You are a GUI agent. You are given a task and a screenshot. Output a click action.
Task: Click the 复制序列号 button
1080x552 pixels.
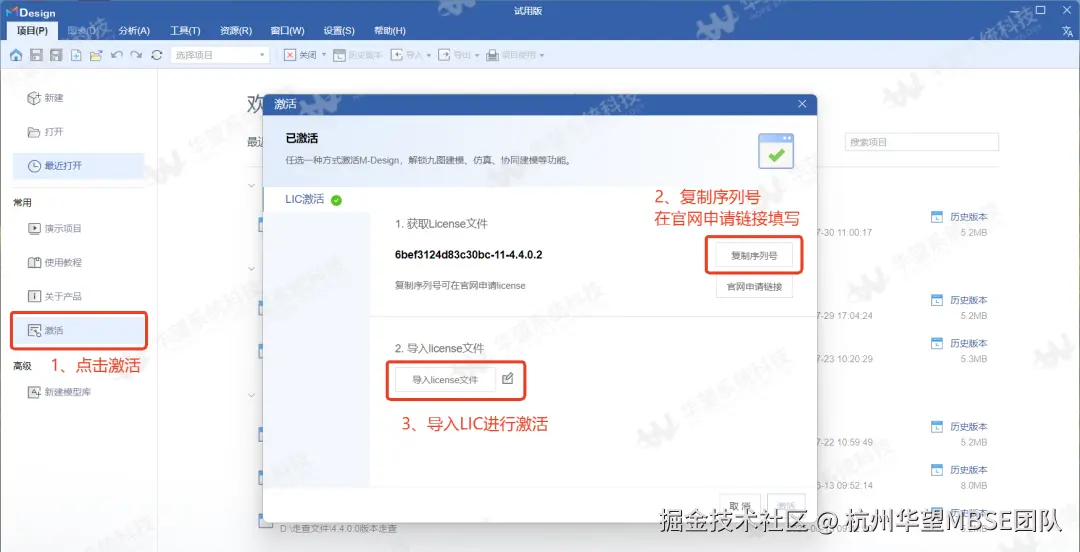tap(754, 255)
